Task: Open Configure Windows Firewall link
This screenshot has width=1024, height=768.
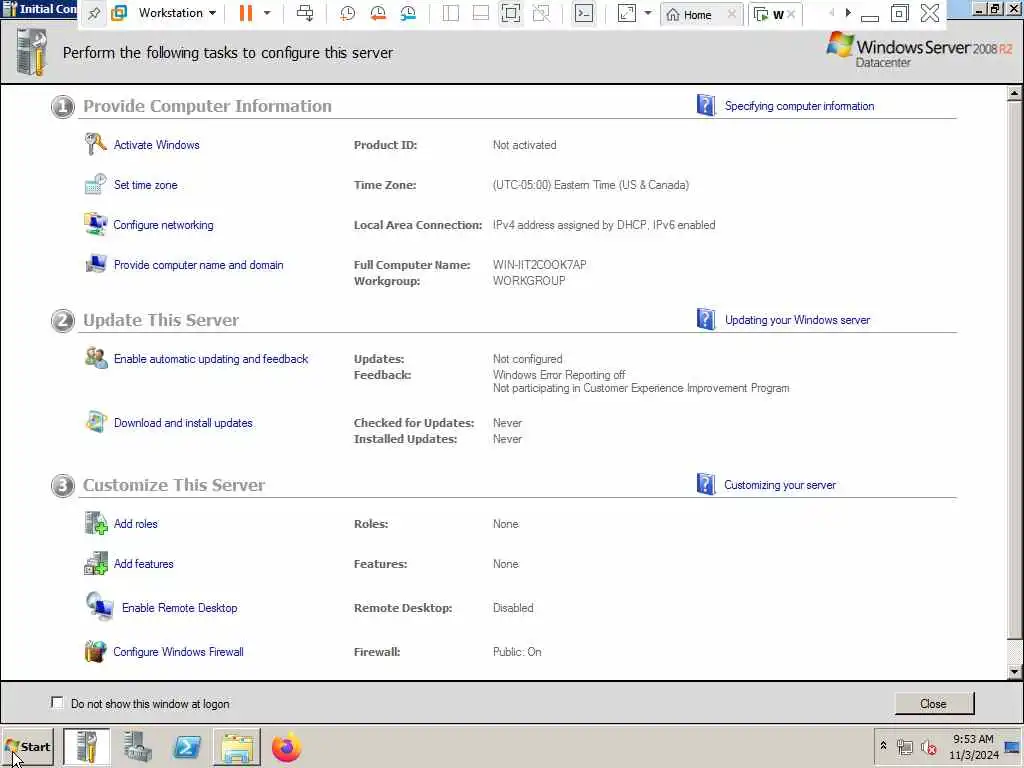Action: (x=178, y=652)
